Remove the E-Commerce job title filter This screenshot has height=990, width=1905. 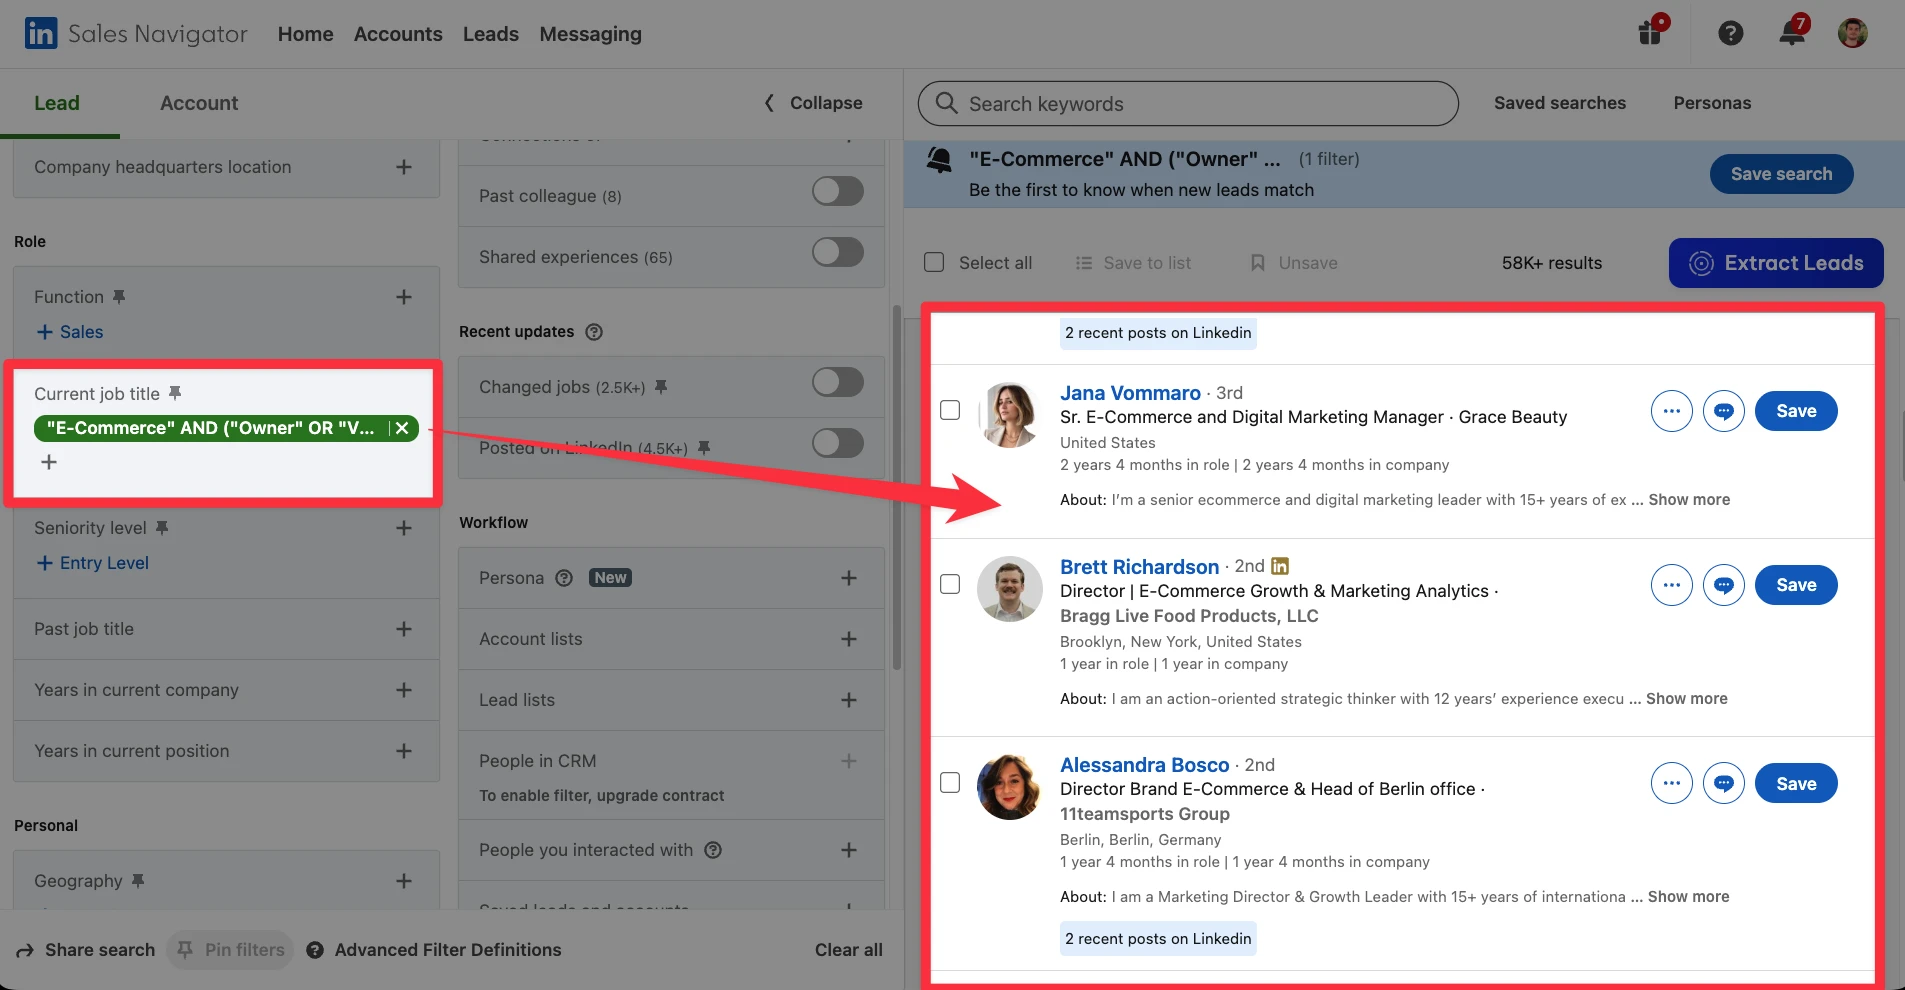402,428
